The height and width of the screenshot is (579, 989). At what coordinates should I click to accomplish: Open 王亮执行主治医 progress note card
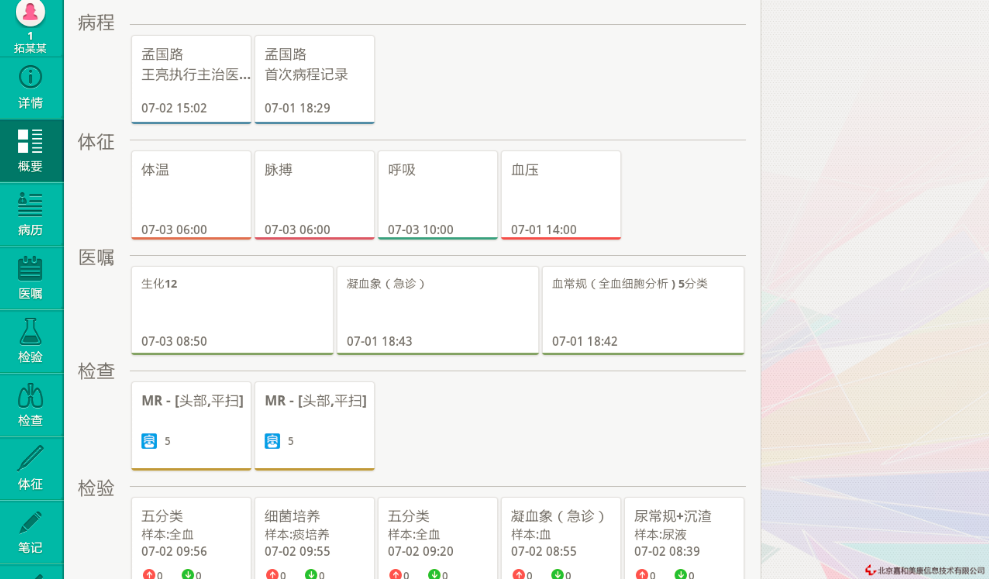[191, 79]
